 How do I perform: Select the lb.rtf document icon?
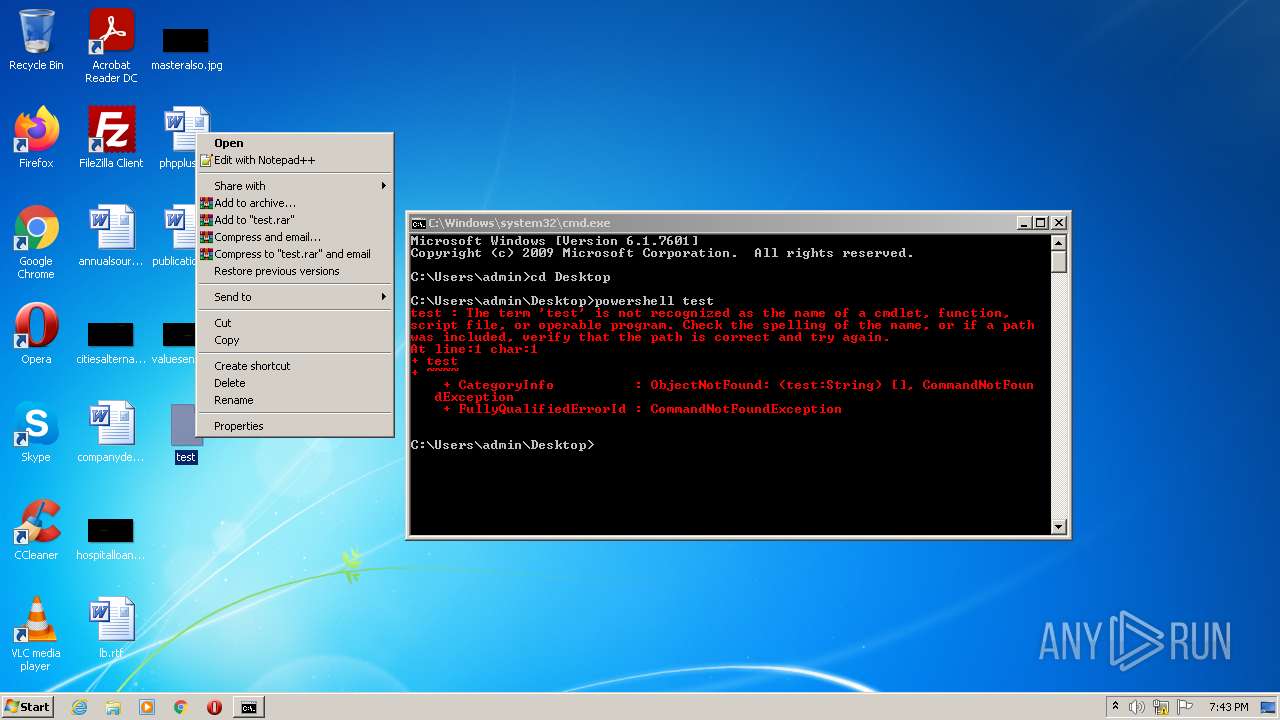[x=111, y=628]
